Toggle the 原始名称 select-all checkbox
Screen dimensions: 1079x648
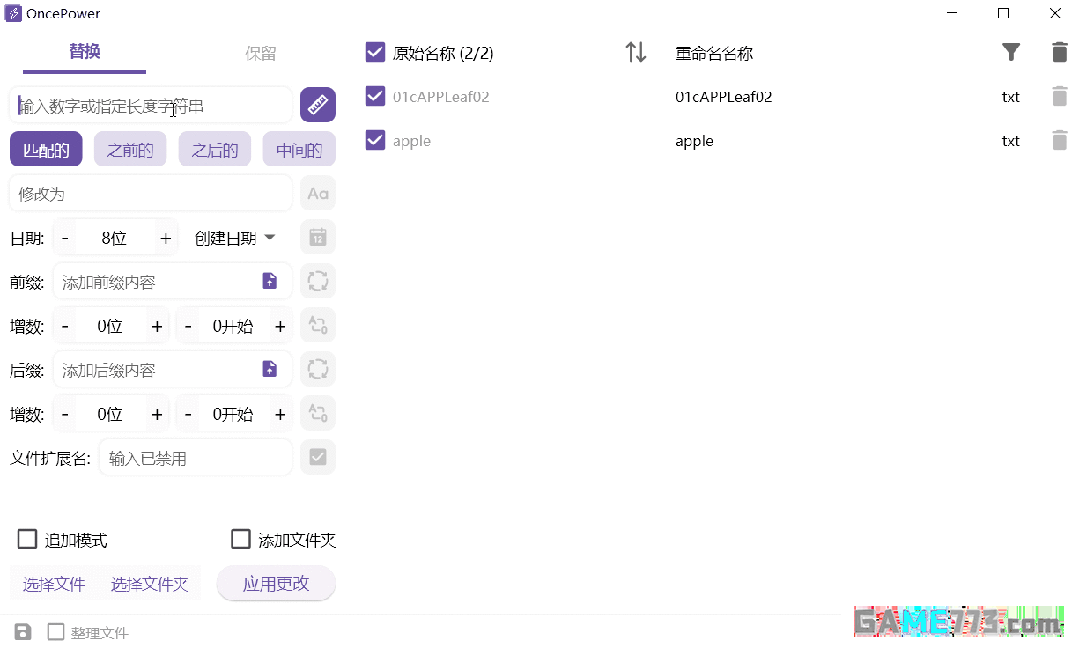[x=374, y=52]
